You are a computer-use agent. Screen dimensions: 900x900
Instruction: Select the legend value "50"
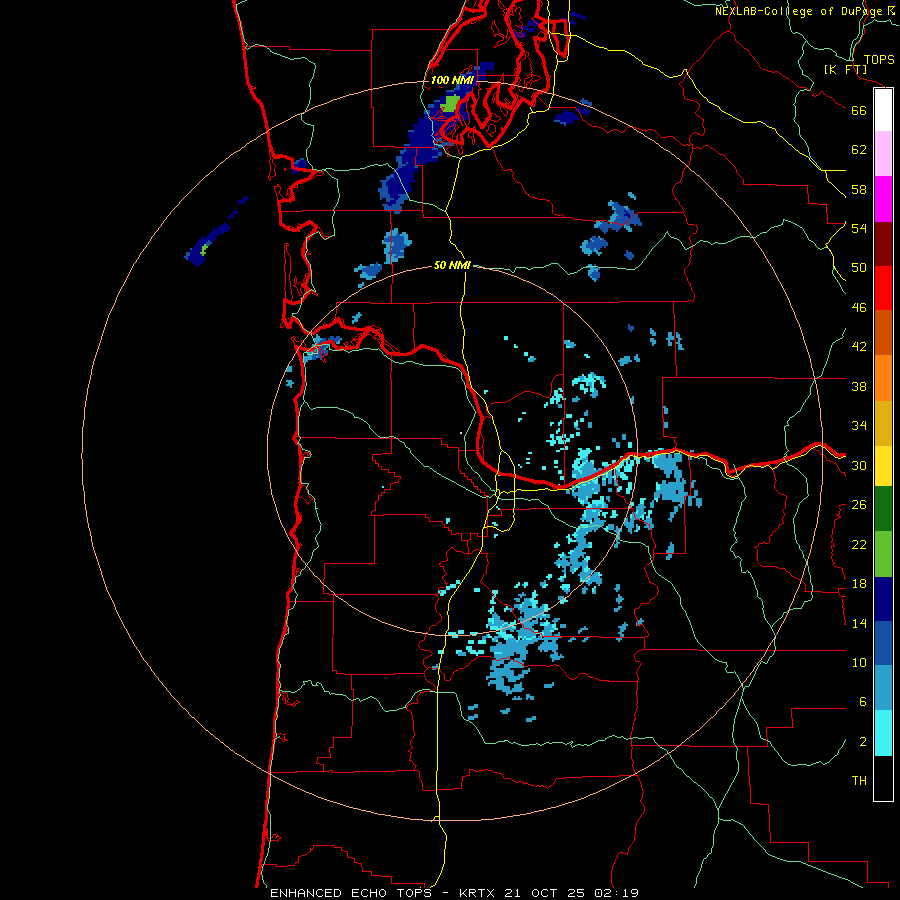859,268
